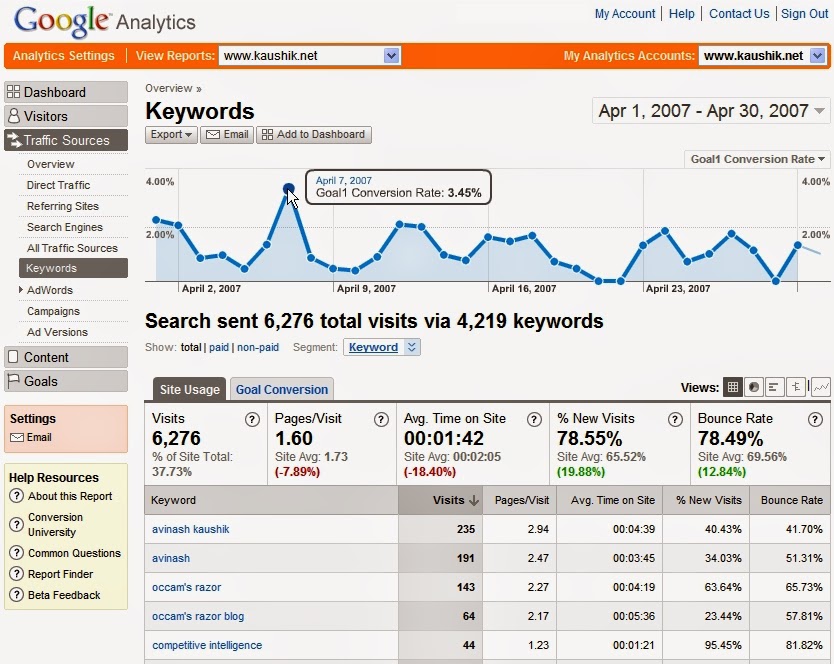Click About this Report link
The width and height of the screenshot is (834, 664).
click(70, 496)
